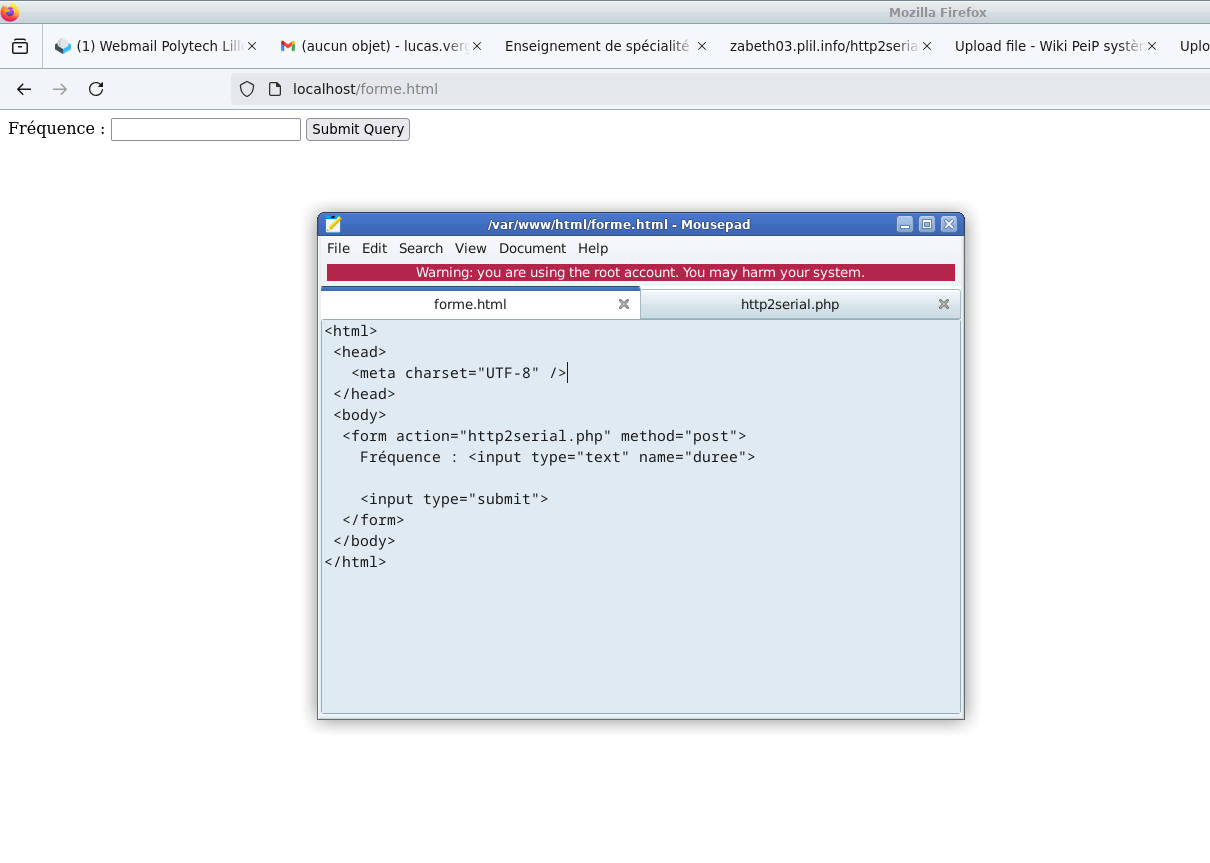Close the forme.html editor tab
Viewport: 1210px width, 863px height.
click(624, 304)
